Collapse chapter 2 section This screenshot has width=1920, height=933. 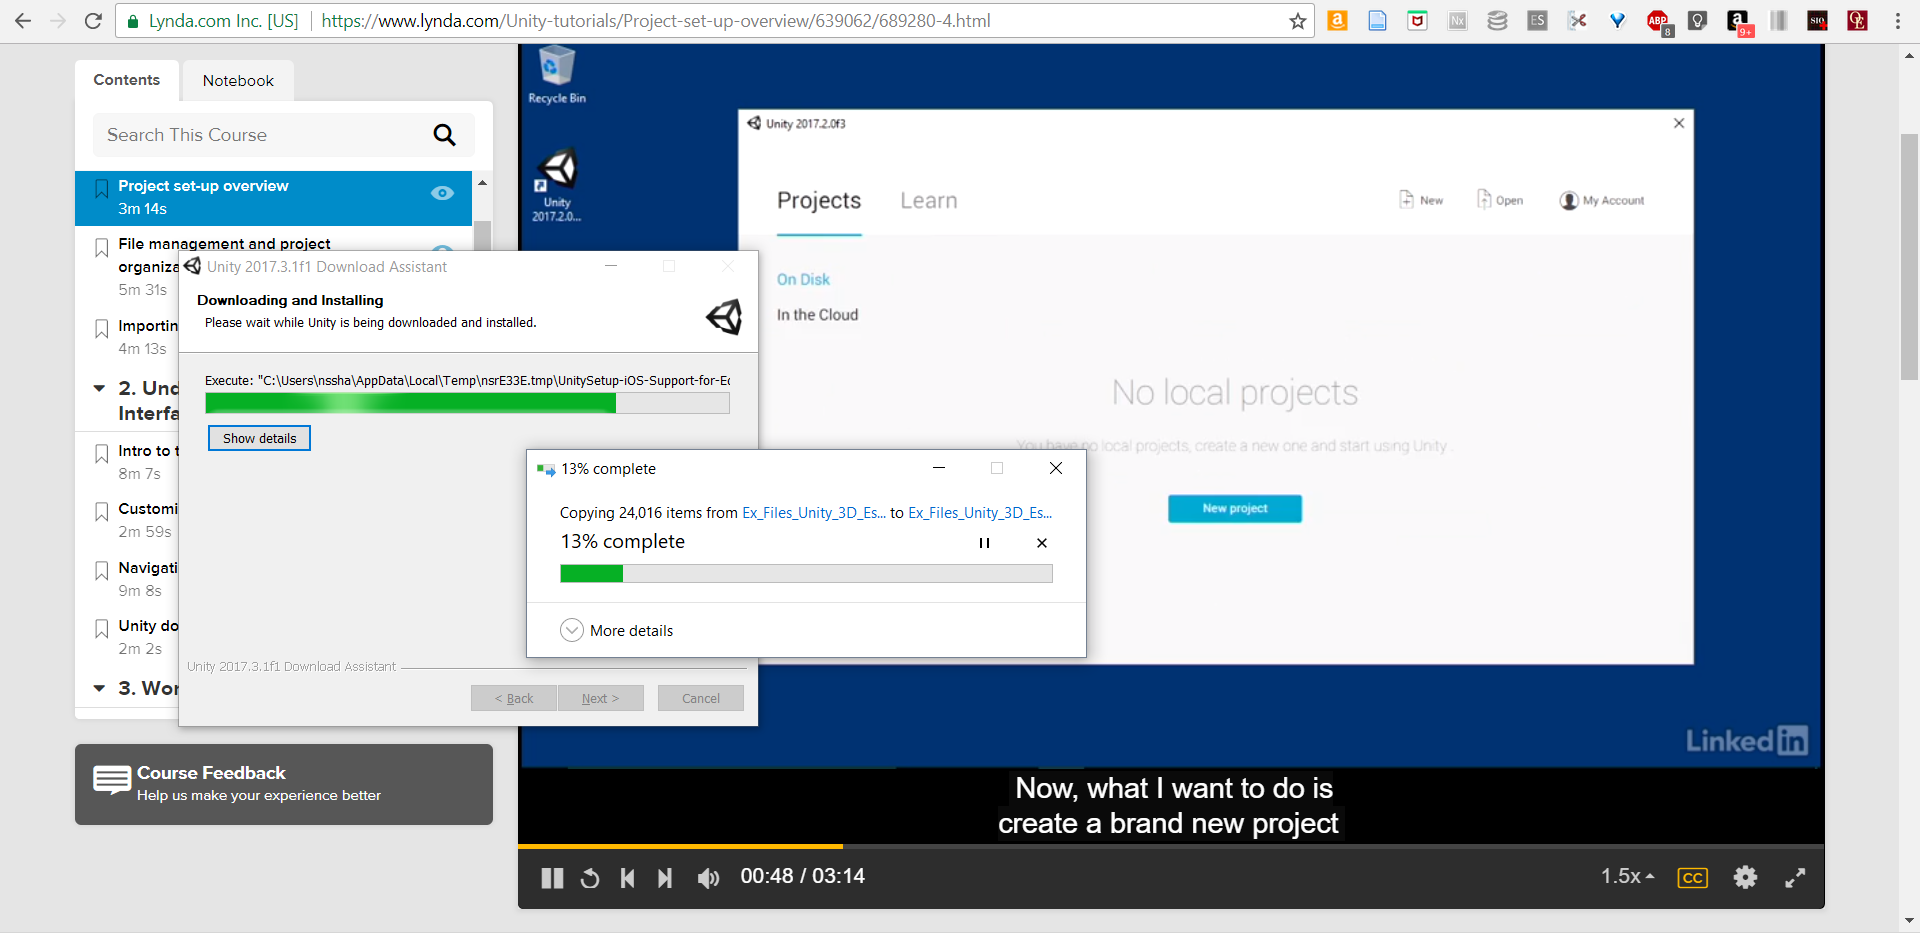coord(99,388)
